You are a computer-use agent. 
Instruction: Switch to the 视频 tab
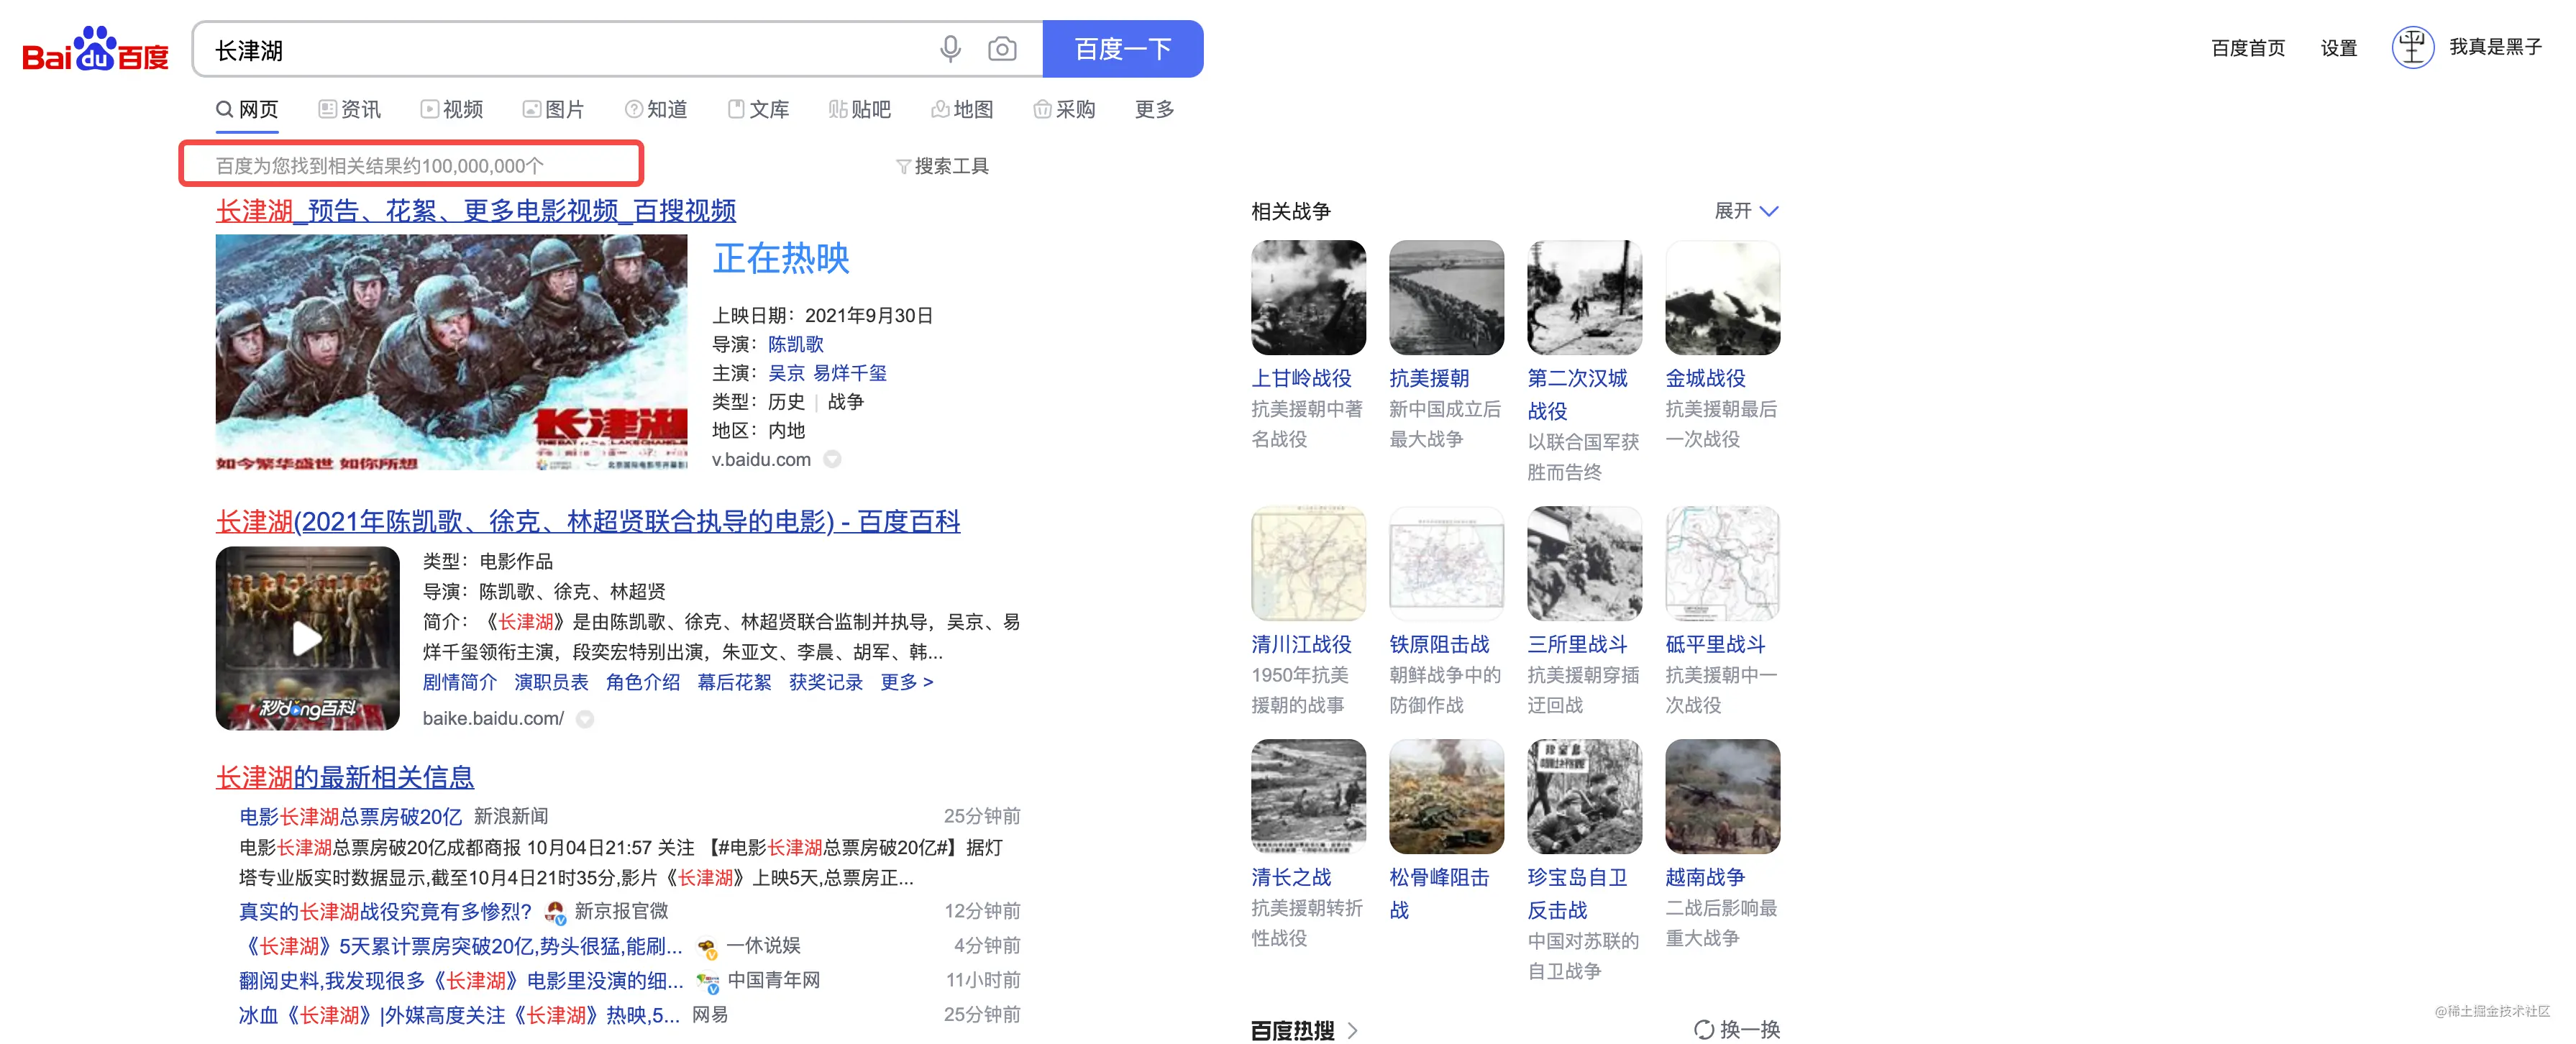point(452,109)
